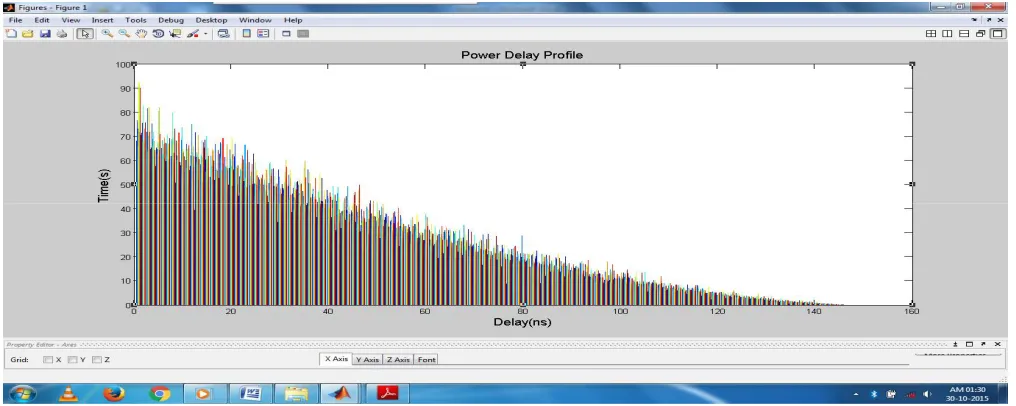The height and width of the screenshot is (406, 1016).
Task: Select the Pan hand tool
Action: coord(141,34)
